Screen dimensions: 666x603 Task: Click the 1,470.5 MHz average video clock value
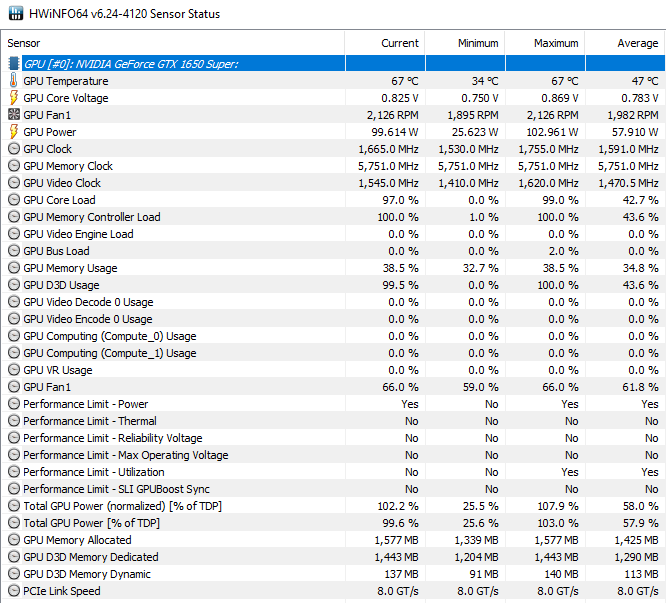[629, 183]
